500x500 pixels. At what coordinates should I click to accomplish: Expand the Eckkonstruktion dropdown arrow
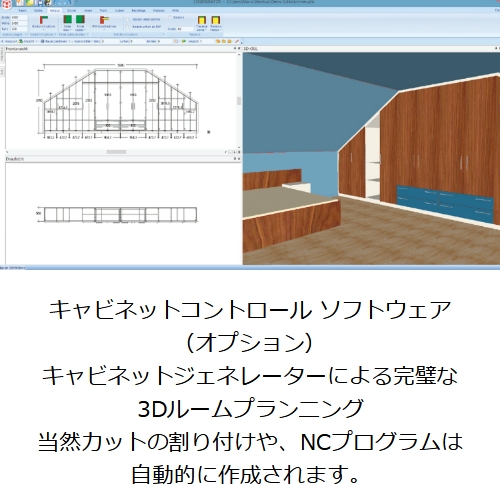pos(43,30)
